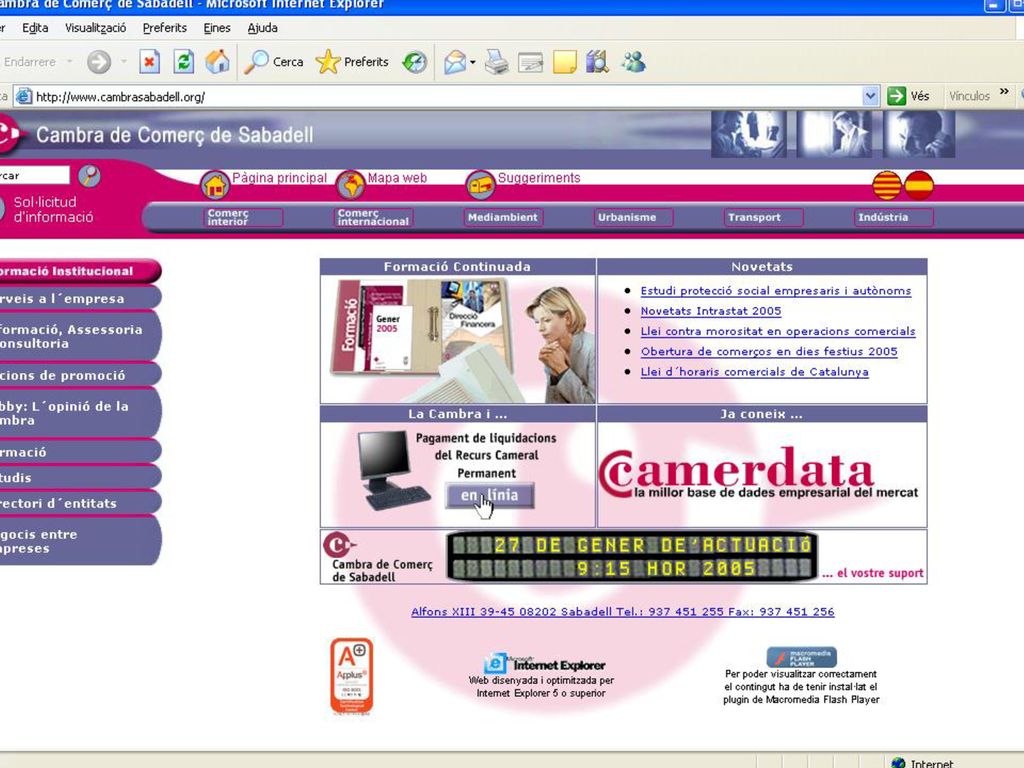Click the Mapa web globe icon
The width and height of the screenshot is (1024, 768).
tap(351, 185)
